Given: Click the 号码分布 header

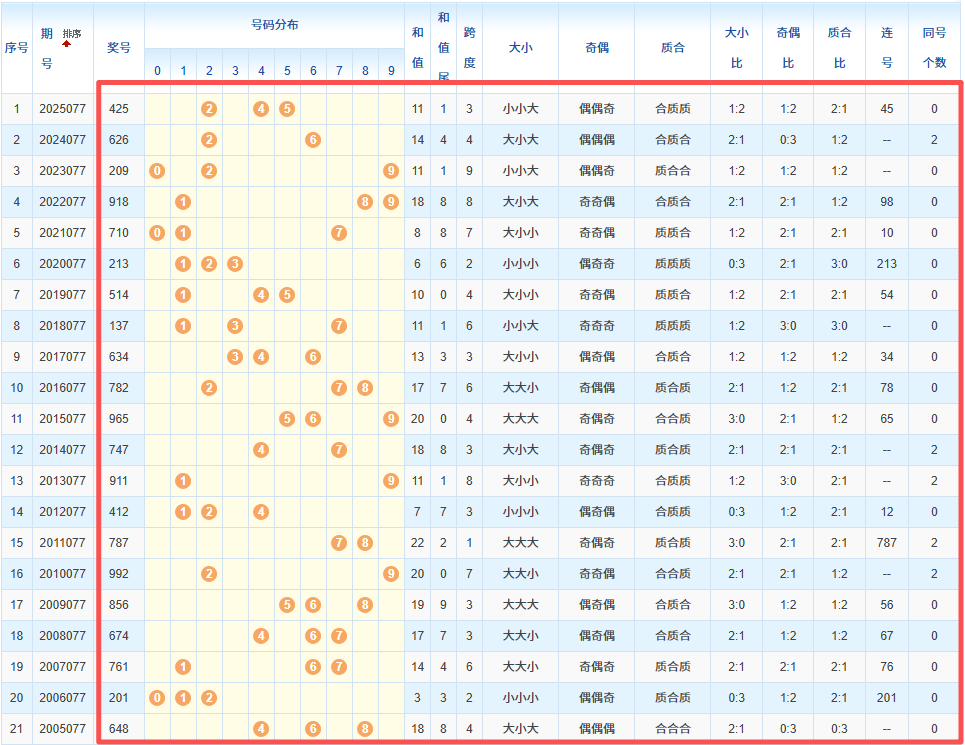Looking at the screenshot, I should tap(274, 25).
